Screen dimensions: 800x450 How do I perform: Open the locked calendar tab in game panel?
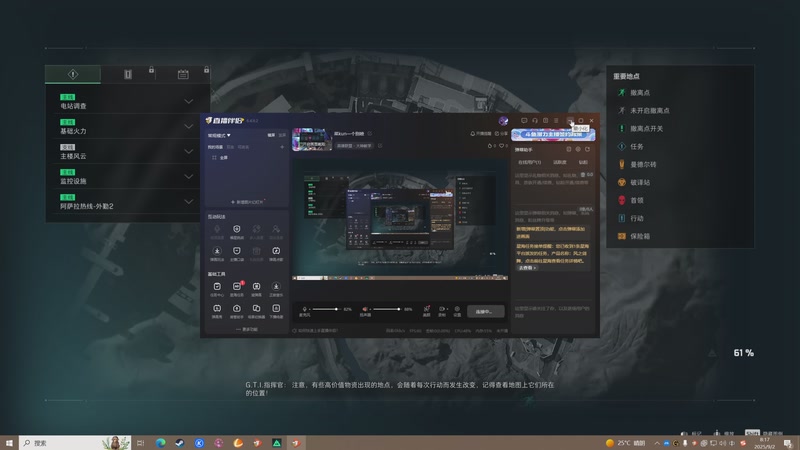[x=183, y=74]
